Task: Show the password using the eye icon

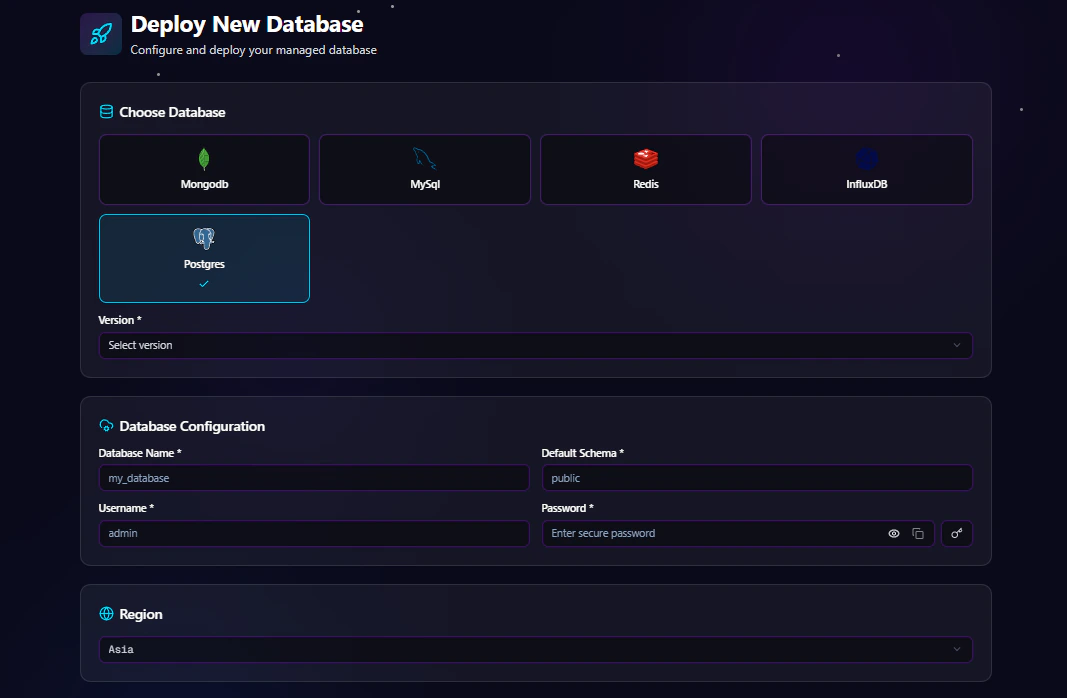Action: [x=894, y=533]
